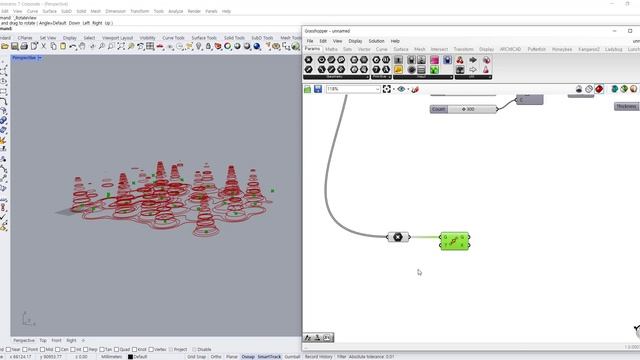Expand Geometry panel group in Params tab
This screenshot has width=640, height=360.
[x=336, y=77]
